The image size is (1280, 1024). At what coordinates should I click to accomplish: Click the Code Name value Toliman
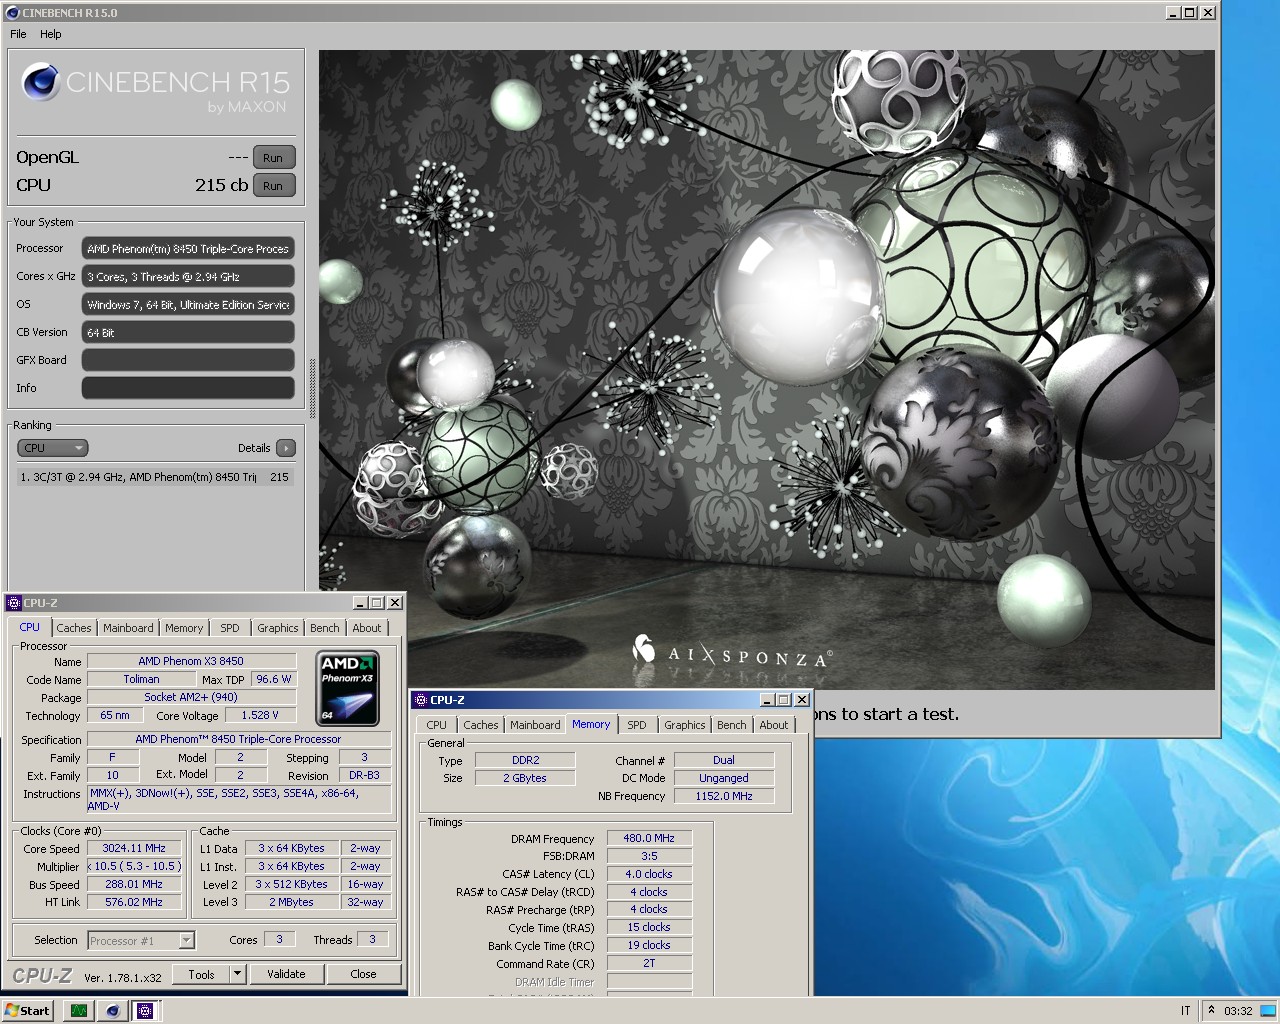pos(142,679)
